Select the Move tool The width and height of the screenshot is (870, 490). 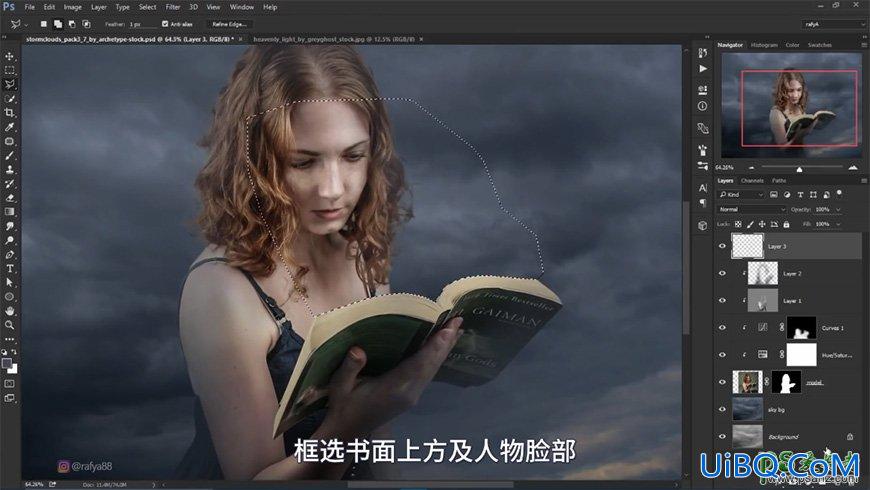pos(9,56)
